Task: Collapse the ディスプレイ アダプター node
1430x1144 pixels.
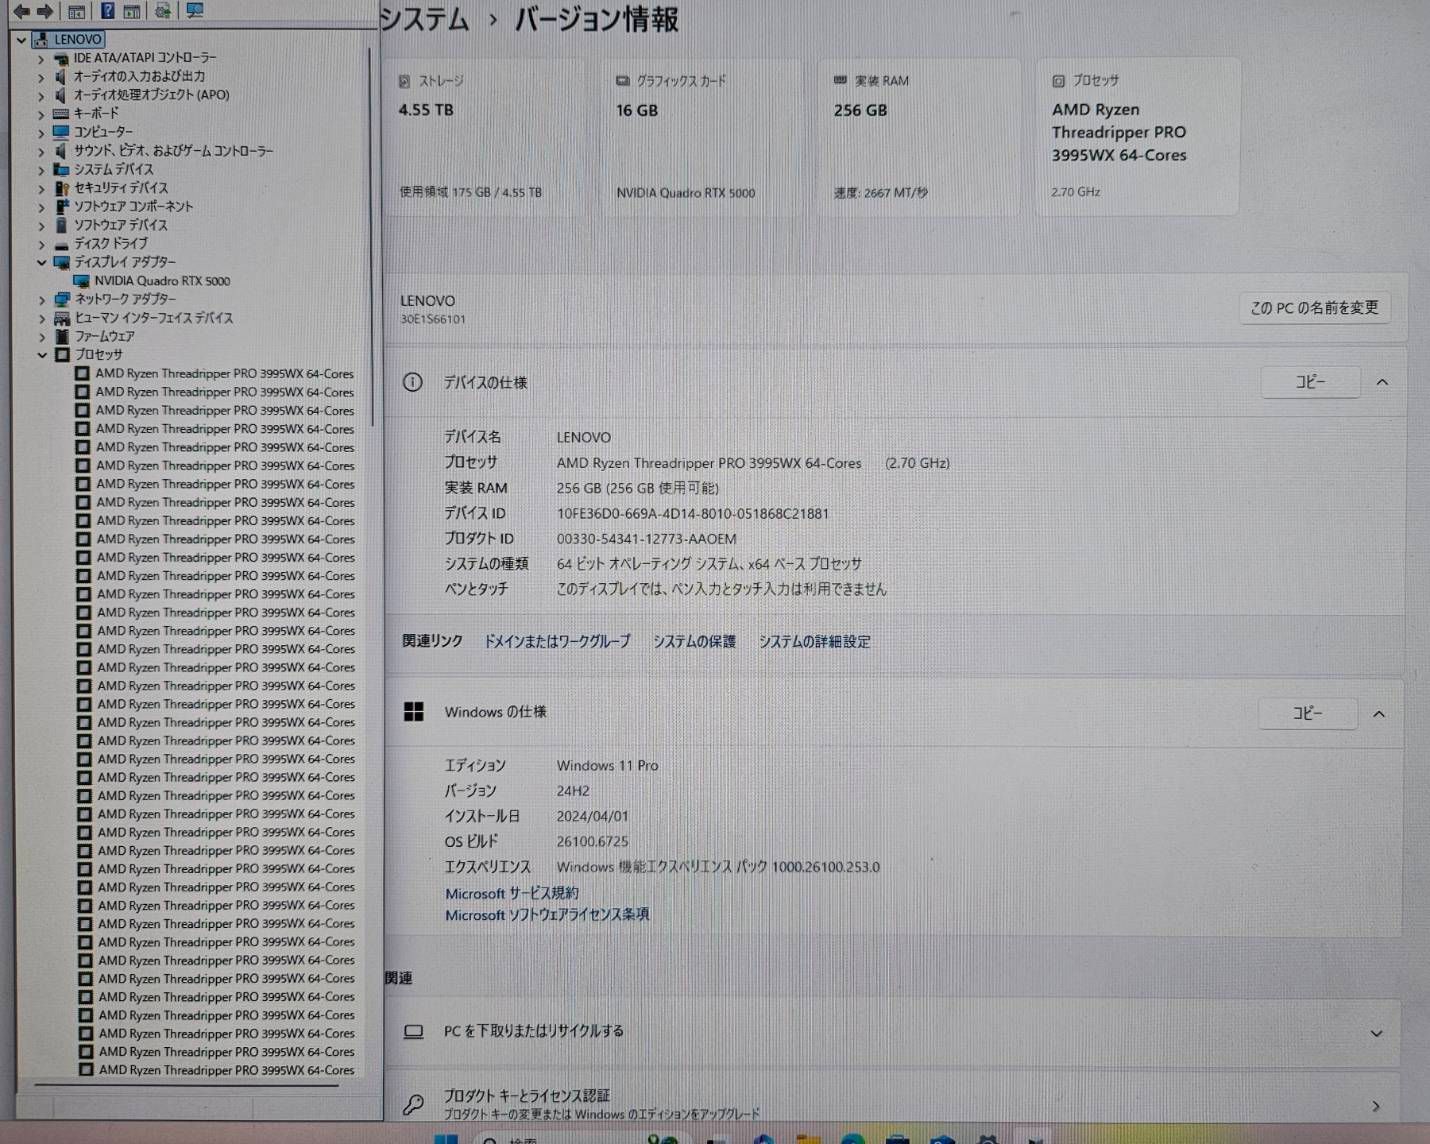Action: [42, 262]
